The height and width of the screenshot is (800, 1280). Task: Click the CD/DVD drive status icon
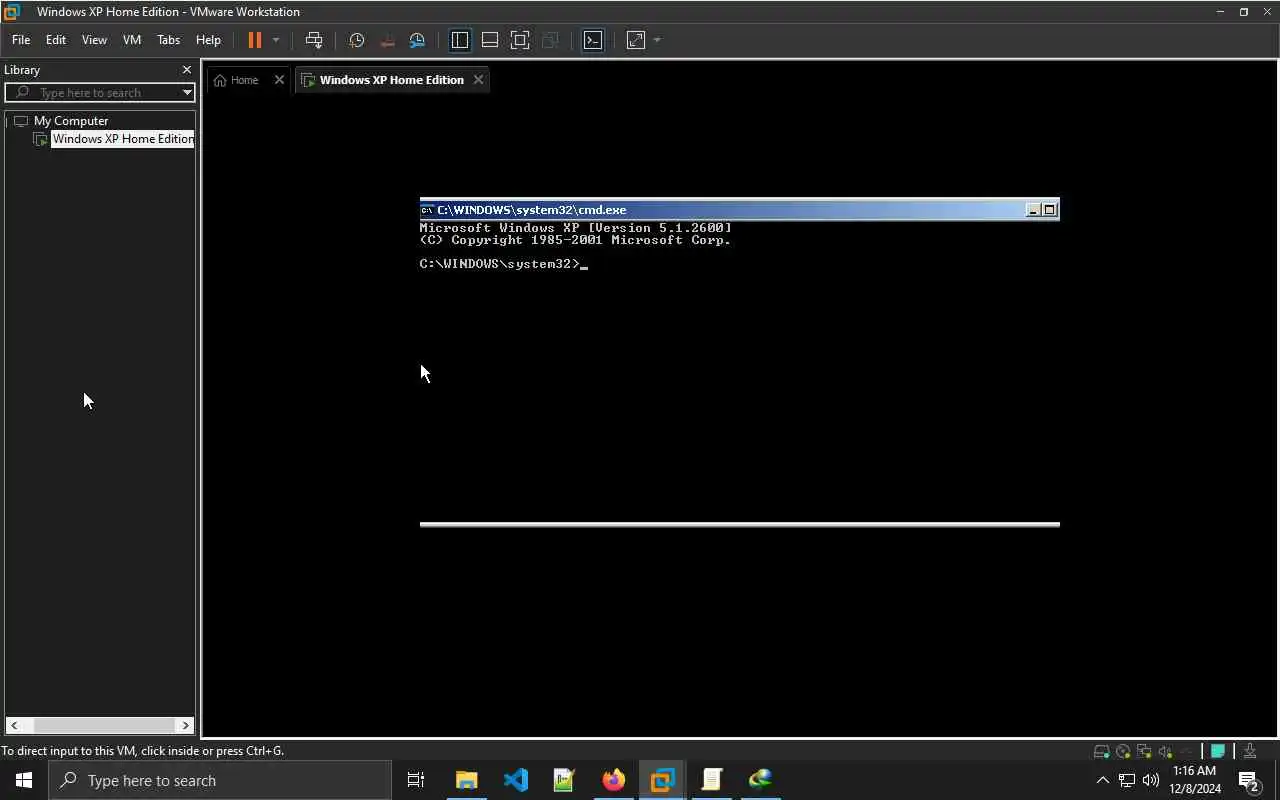[1123, 752]
